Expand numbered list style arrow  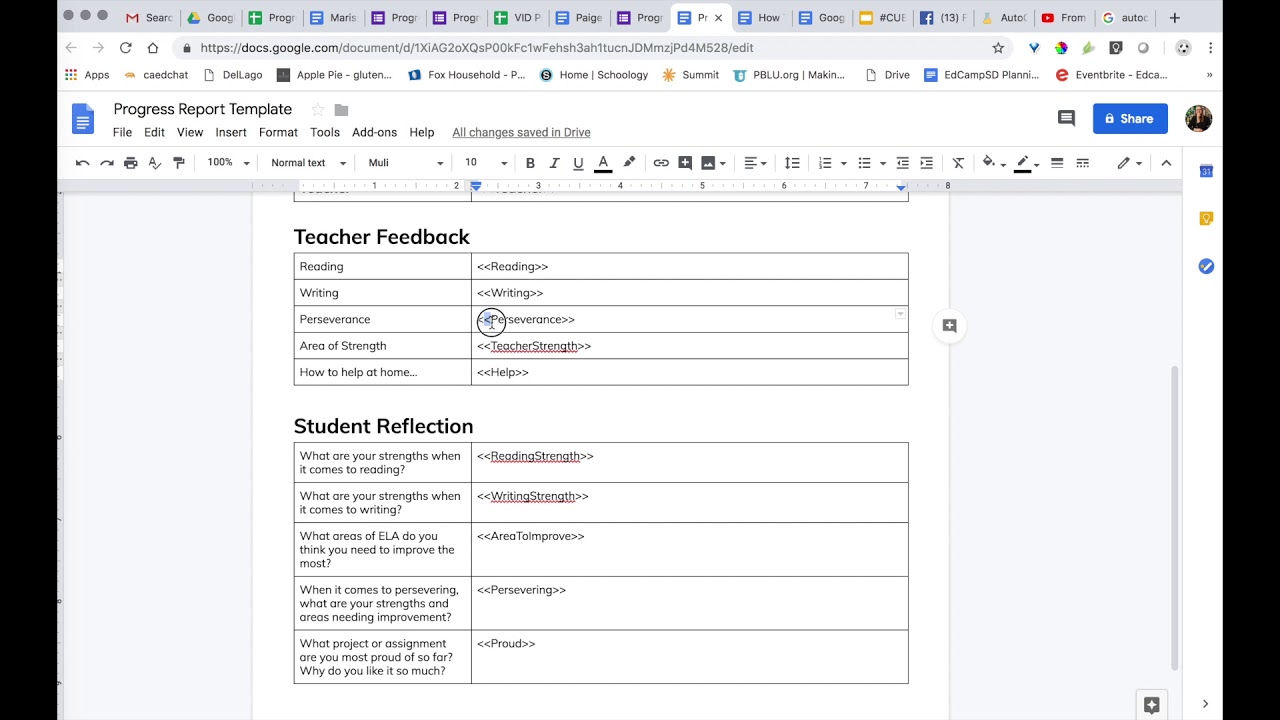(844, 163)
